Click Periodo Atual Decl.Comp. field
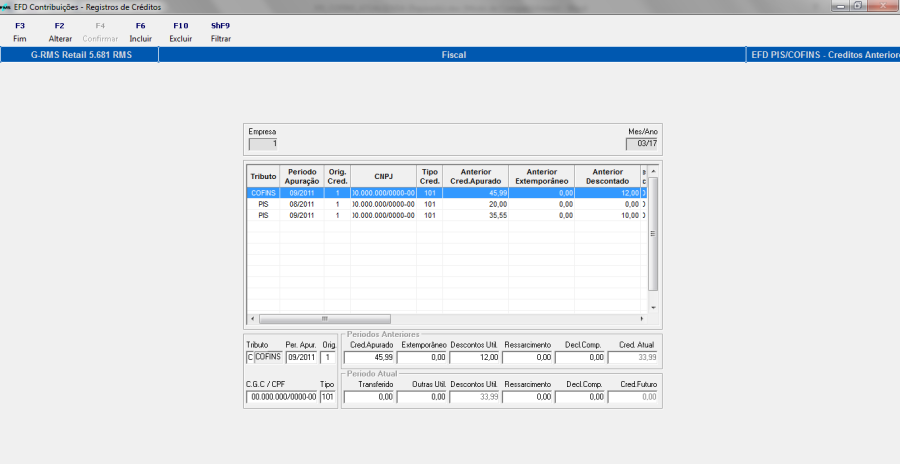This screenshot has height=464, width=900. click(x=580, y=397)
